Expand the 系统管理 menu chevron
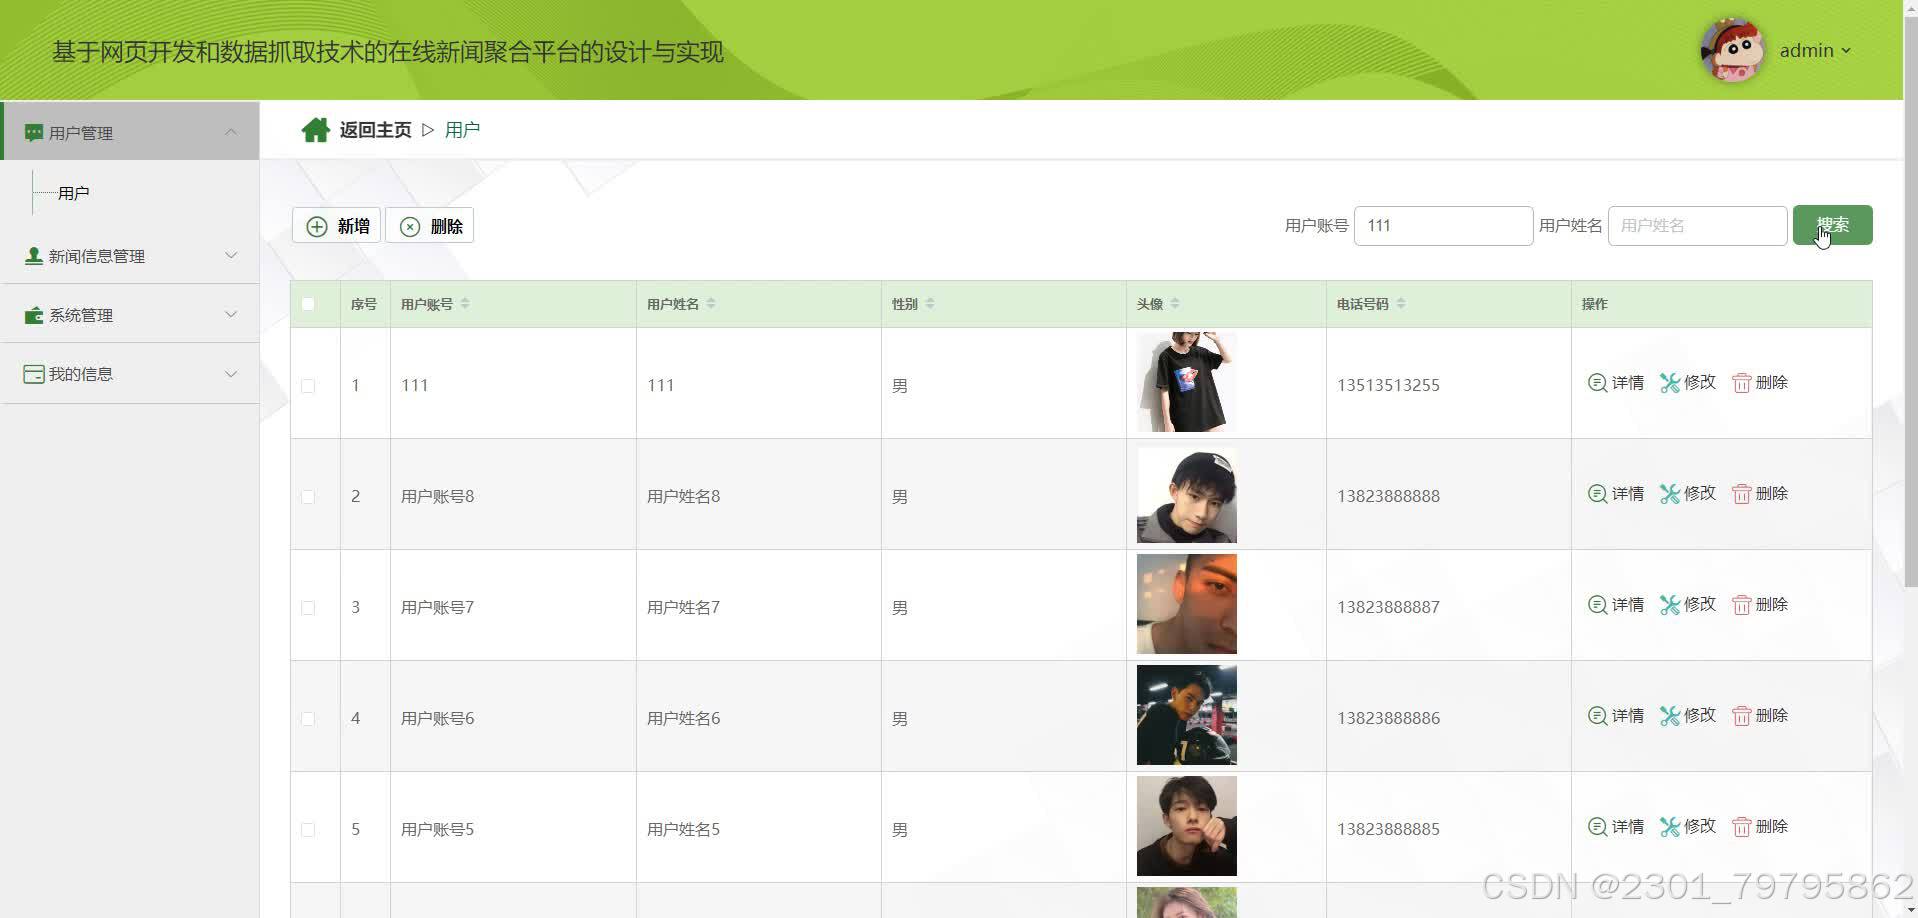The width and height of the screenshot is (1918, 918). pos(231,314)
